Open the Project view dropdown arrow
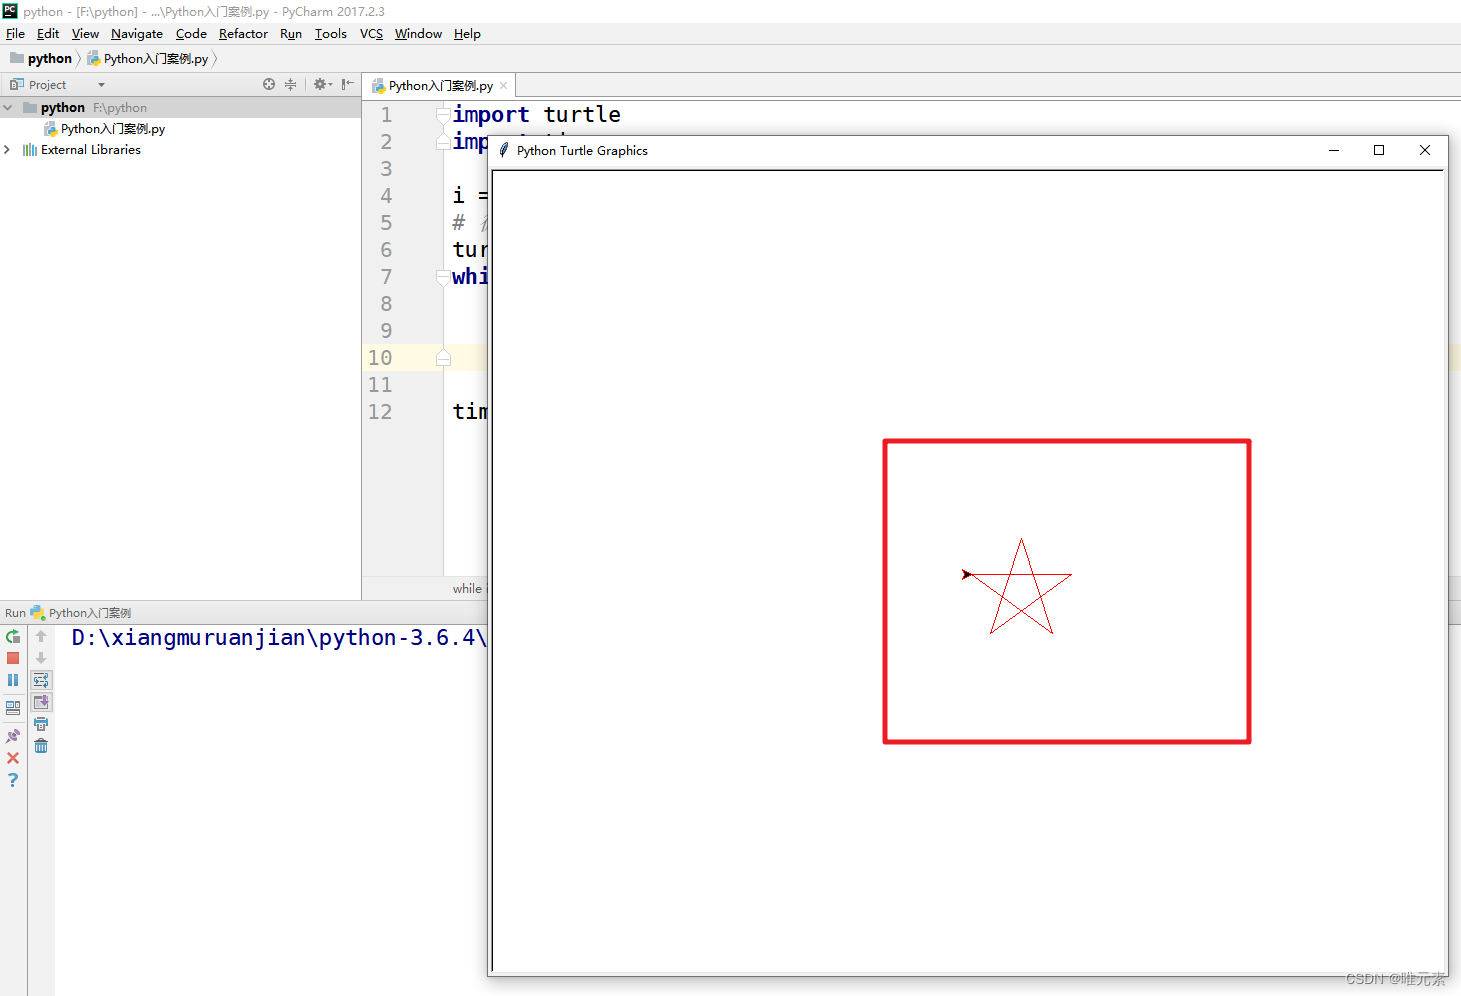This screenshot has width=1461, height=996. [x=101, y=85]
